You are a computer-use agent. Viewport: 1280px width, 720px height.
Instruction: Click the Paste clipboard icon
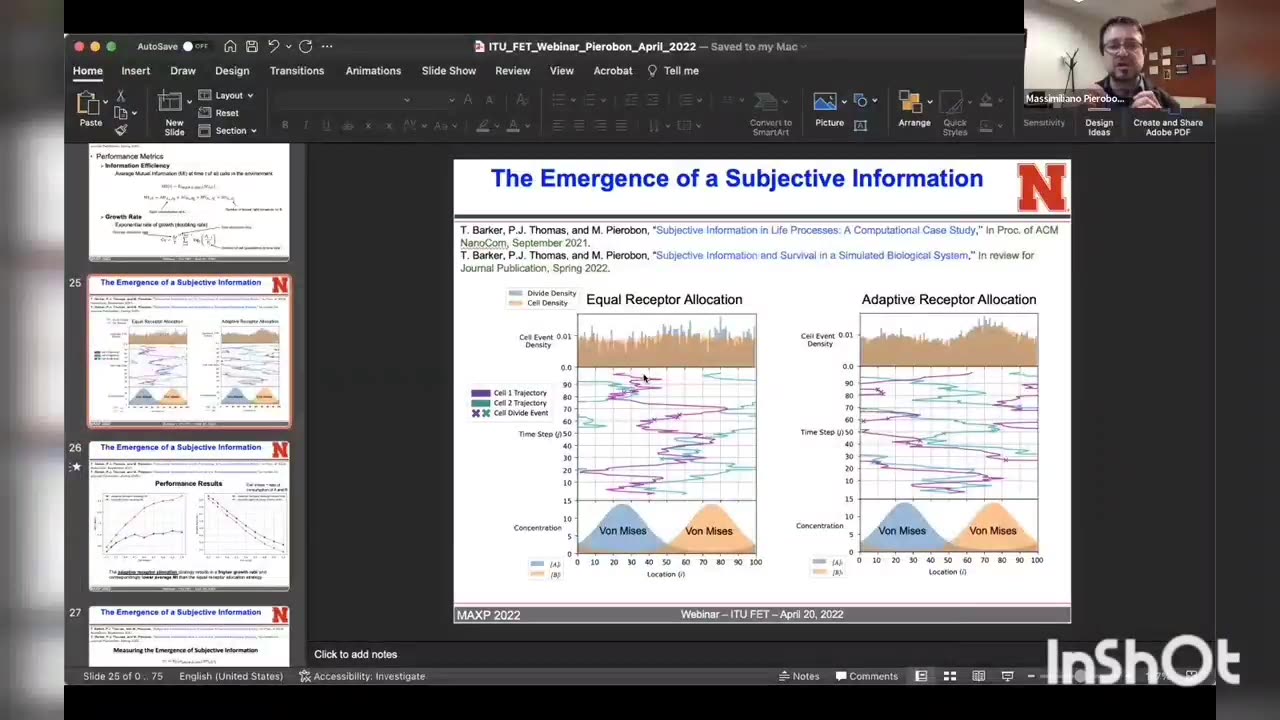click(x=88, y=103)
